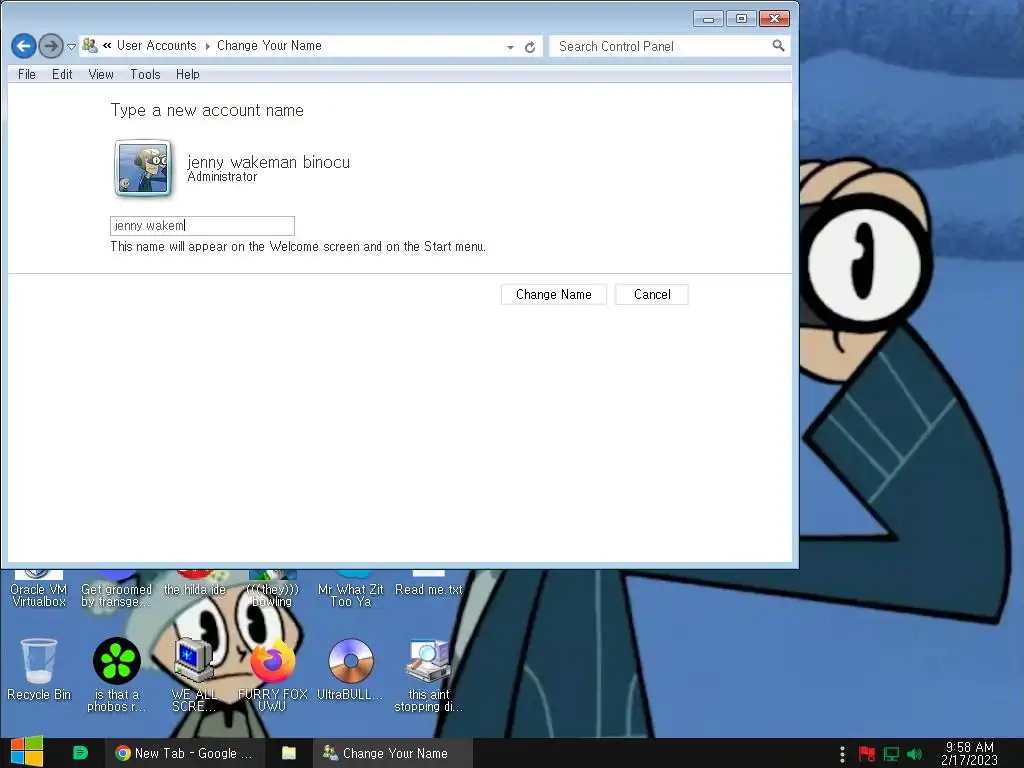Image resolution: width=1024 pixels, height=768 pixels.
Task: Go back with the blue back arrow
Action: (24, 46)
